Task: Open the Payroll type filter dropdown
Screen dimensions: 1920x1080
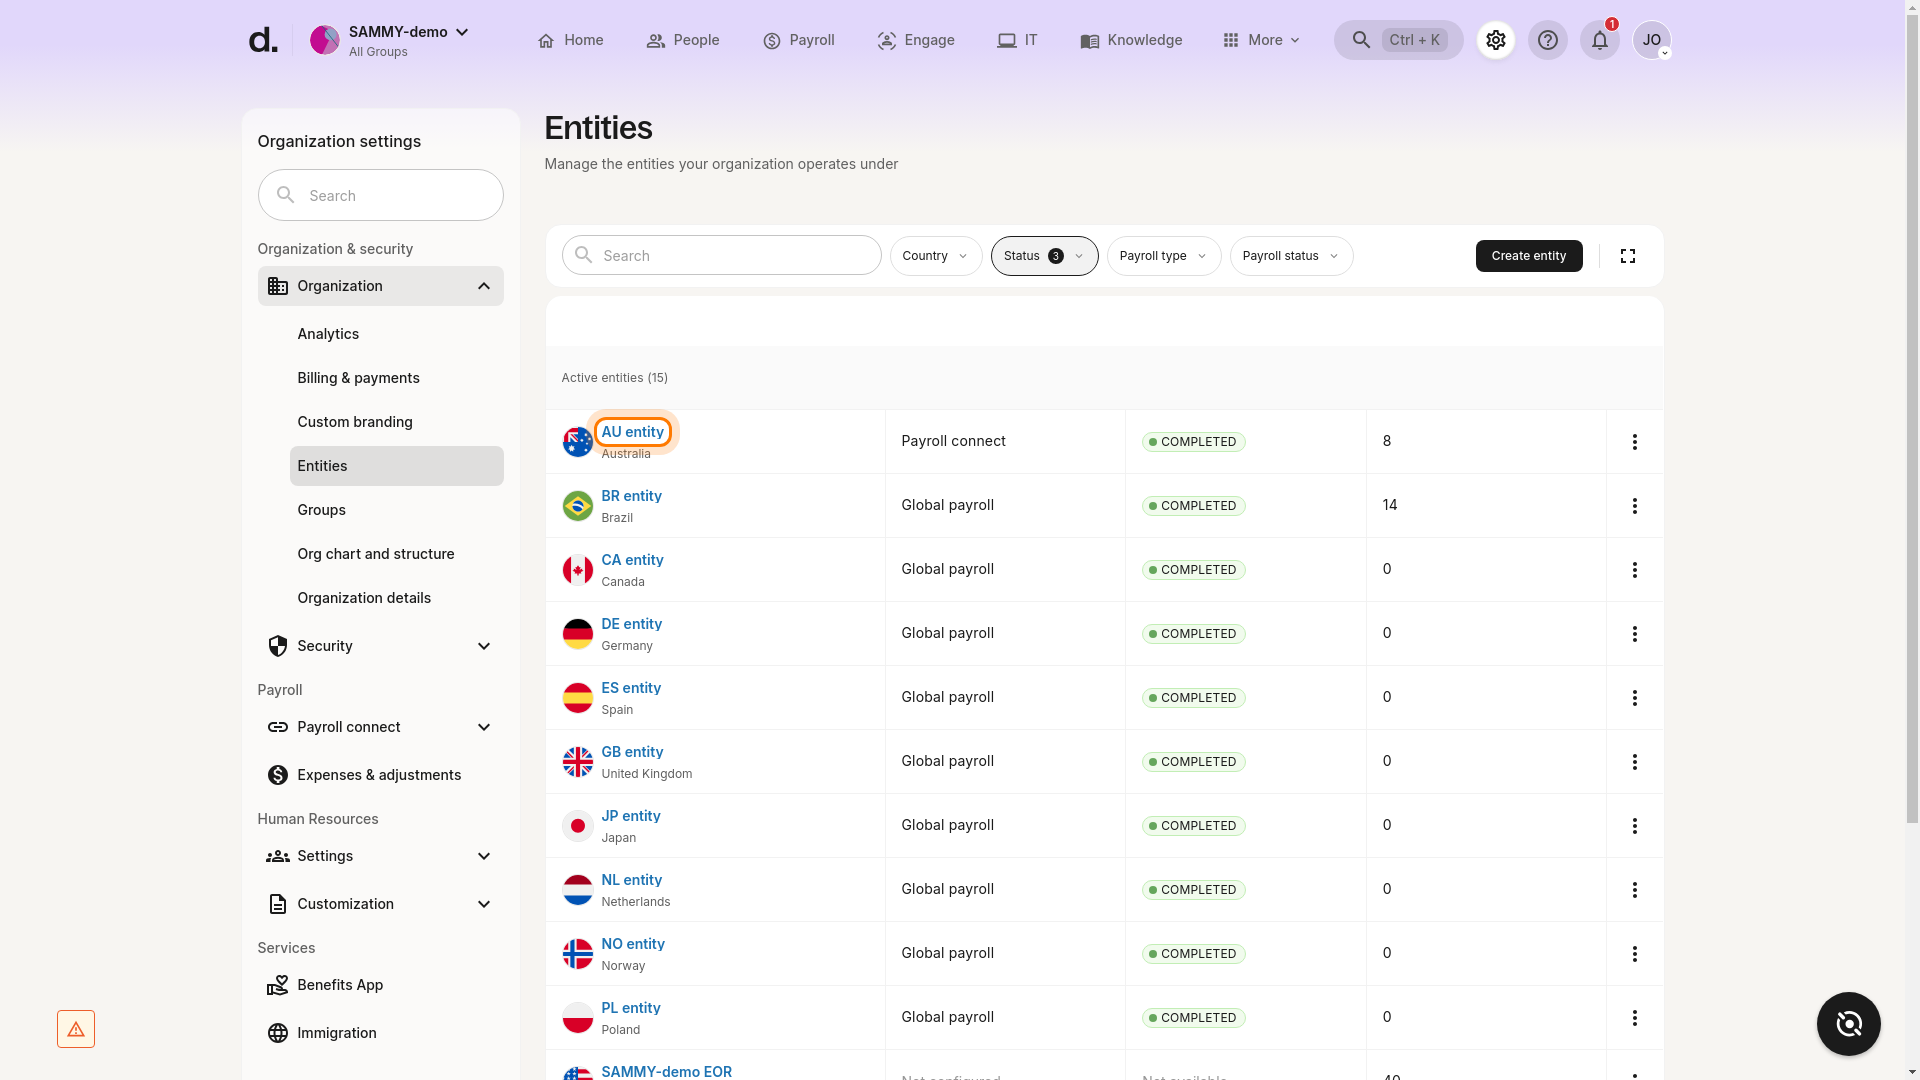Action: tap(1164, 256)
